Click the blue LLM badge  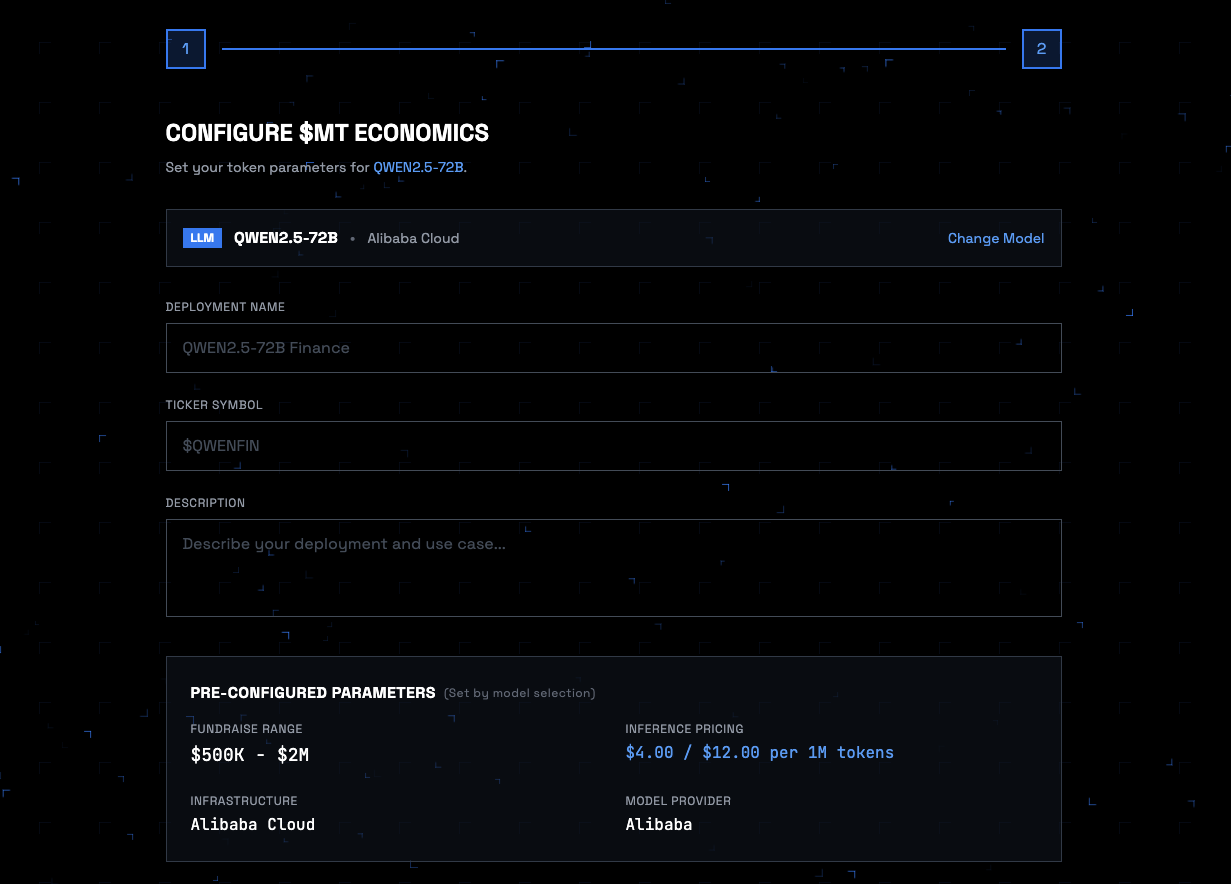(202, 238)
